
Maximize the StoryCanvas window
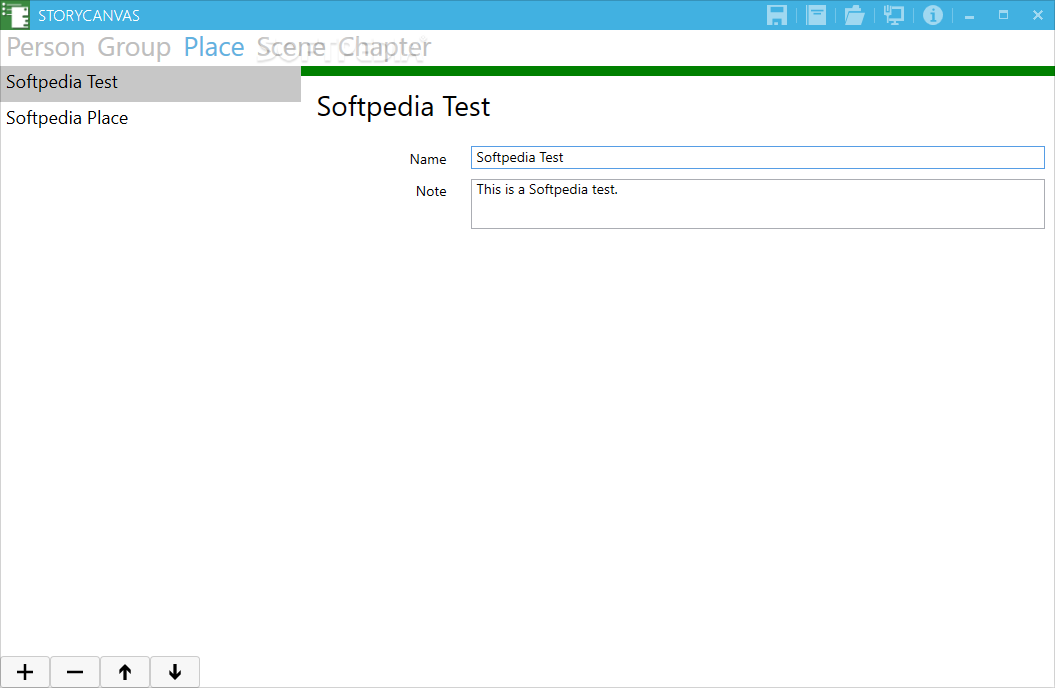(1003, 15)
